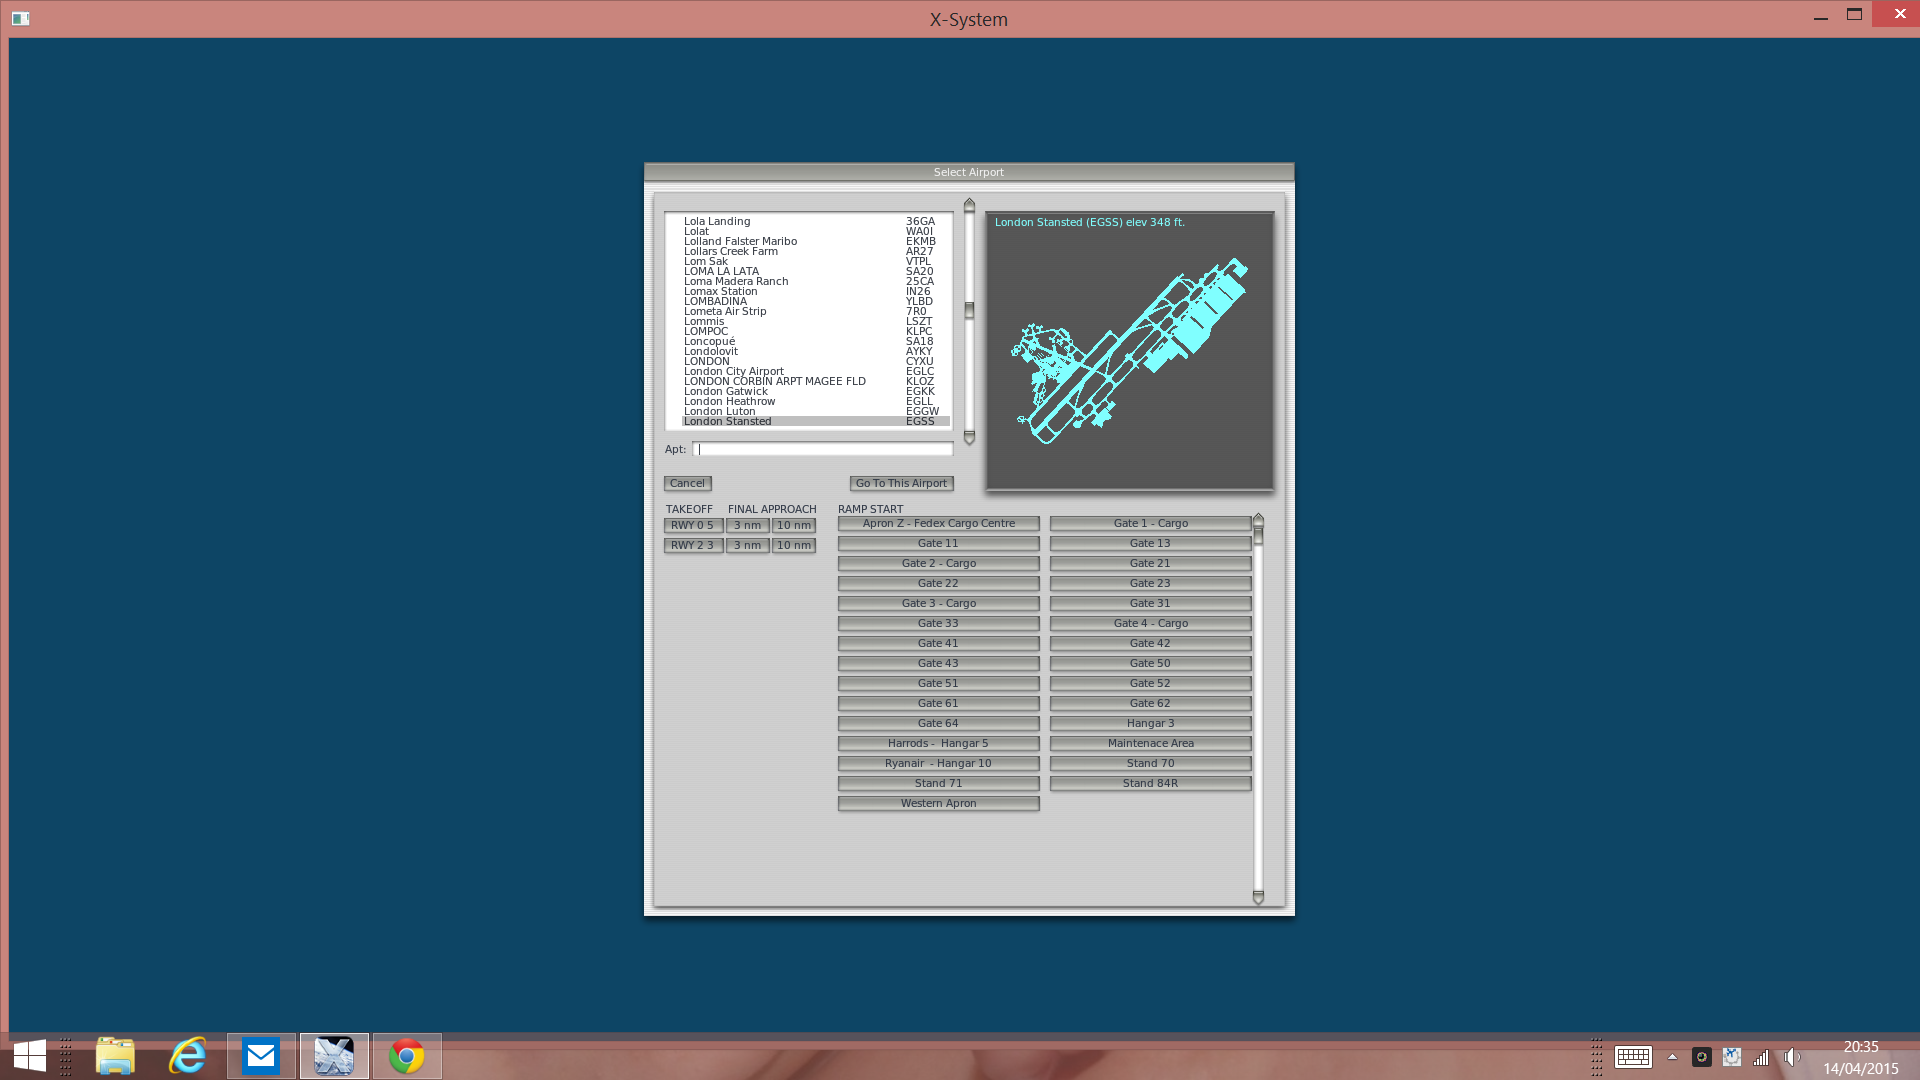The width and height of the screenshot is (1920, 1080).
Task: Start at Ryanair - Hangar 10
Action: click(939, 763)
